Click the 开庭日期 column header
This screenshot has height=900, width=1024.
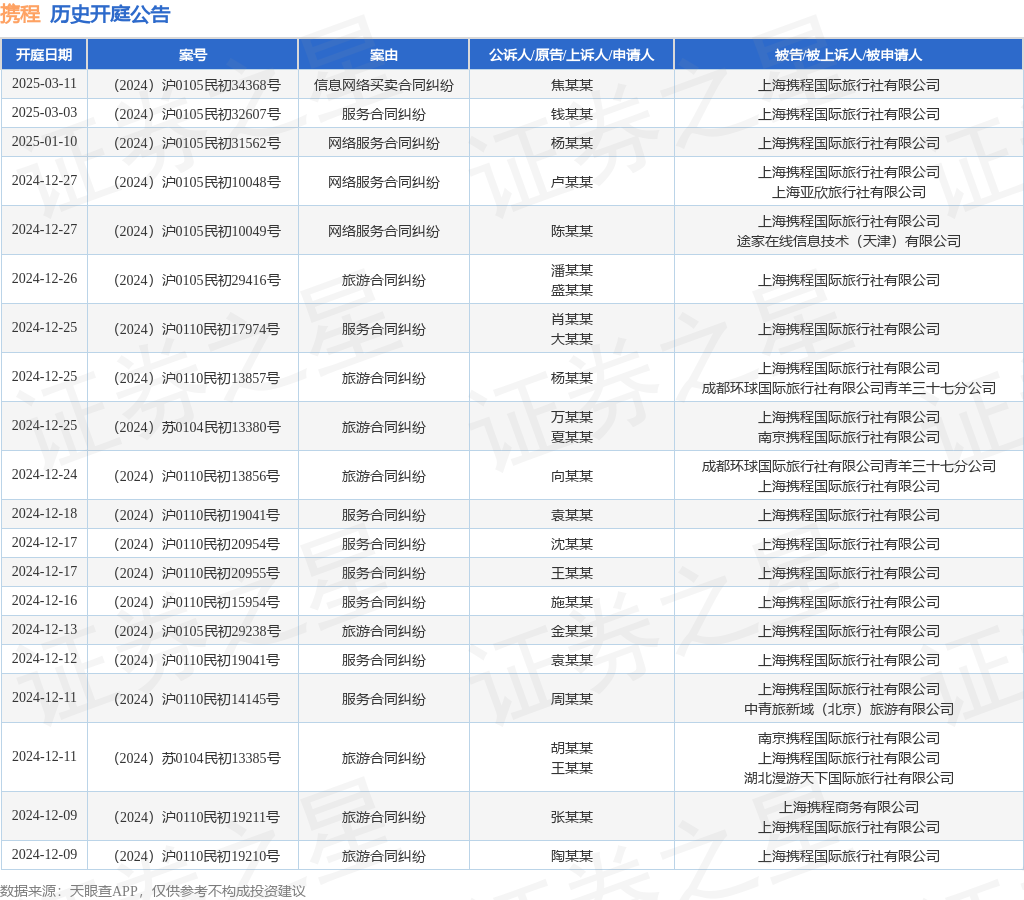pos(44,55)
